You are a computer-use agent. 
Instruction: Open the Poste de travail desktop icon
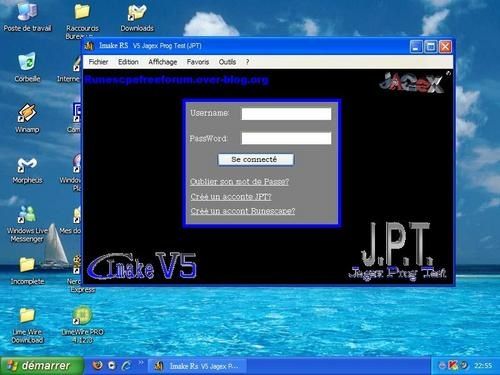tap(27, 17)
